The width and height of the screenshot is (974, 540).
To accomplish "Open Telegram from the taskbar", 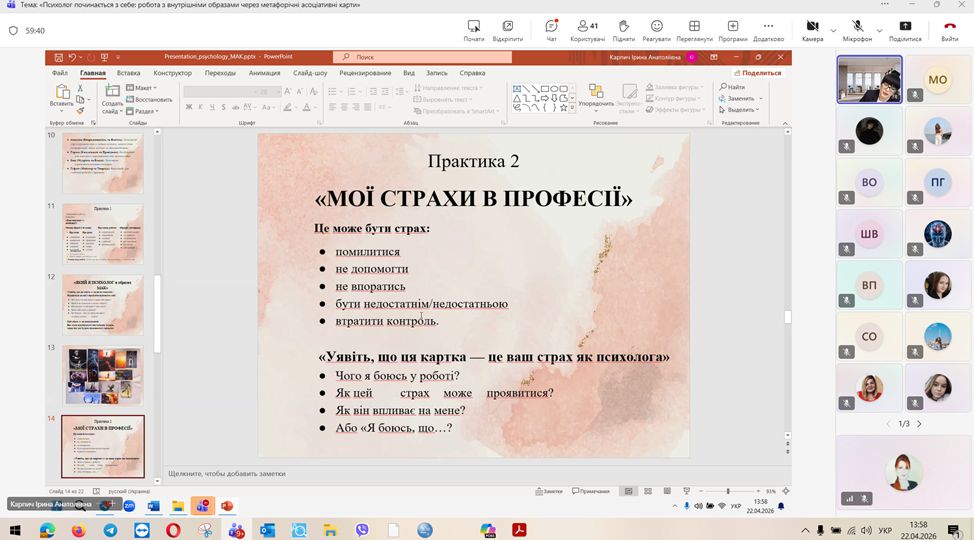I will (x=110, y=530).
